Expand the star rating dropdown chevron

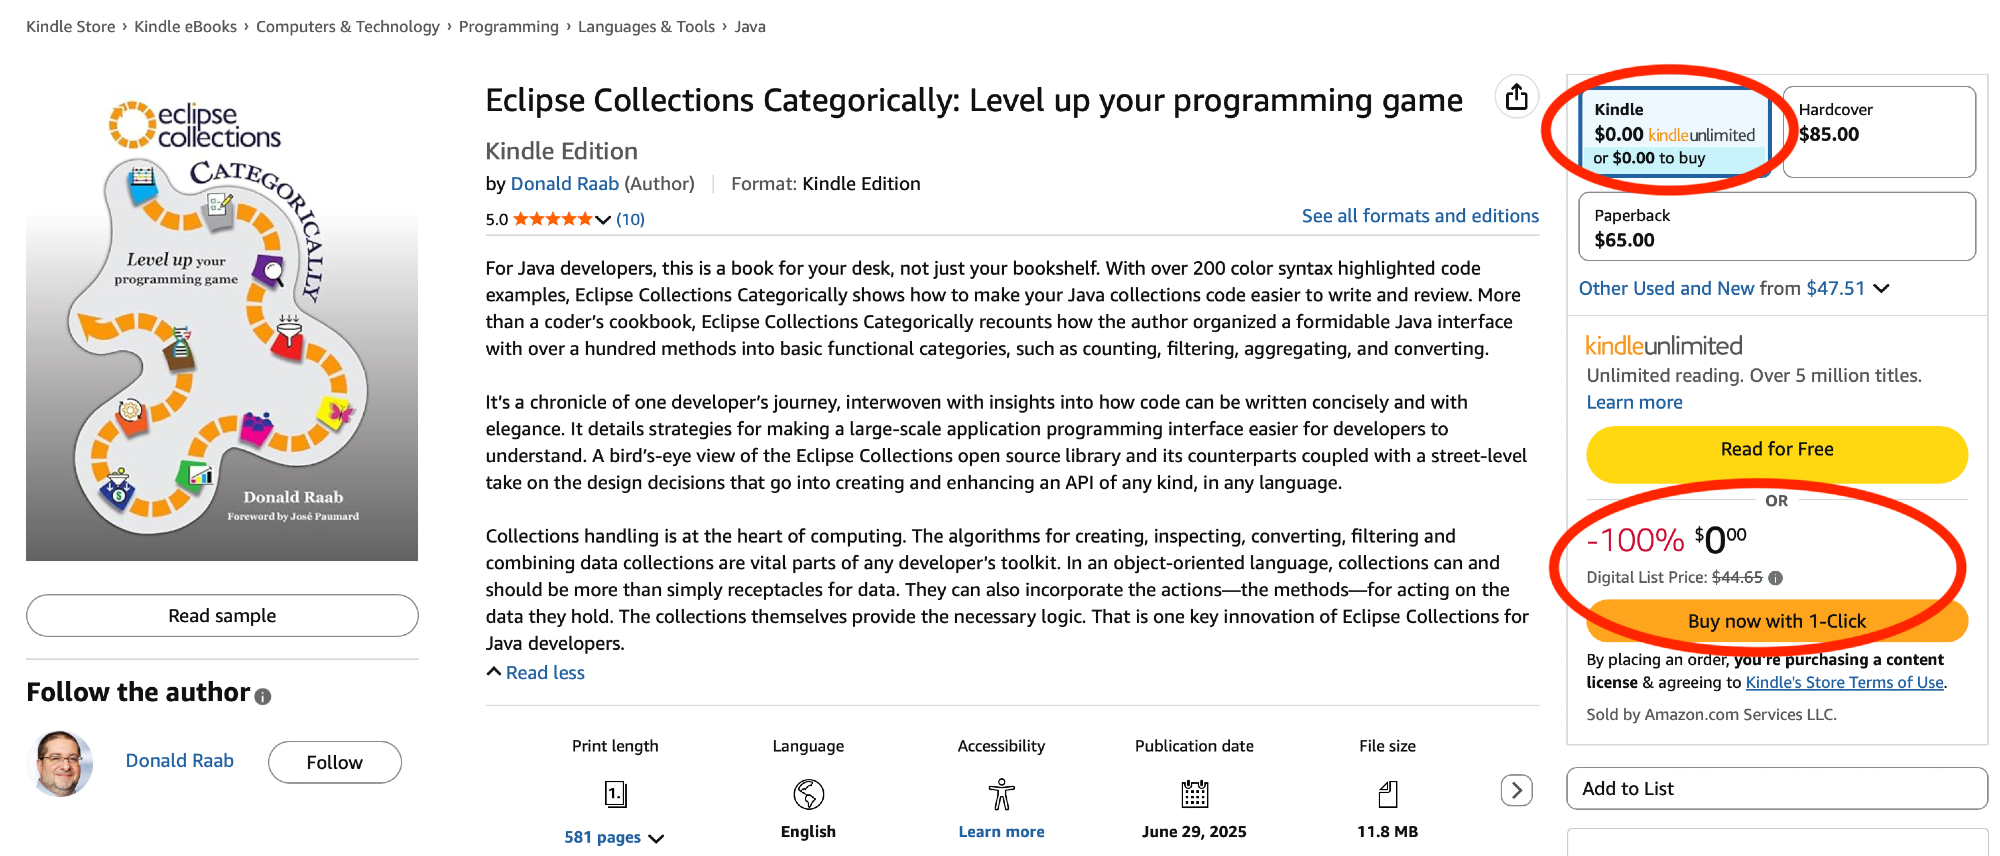[603, 220]
